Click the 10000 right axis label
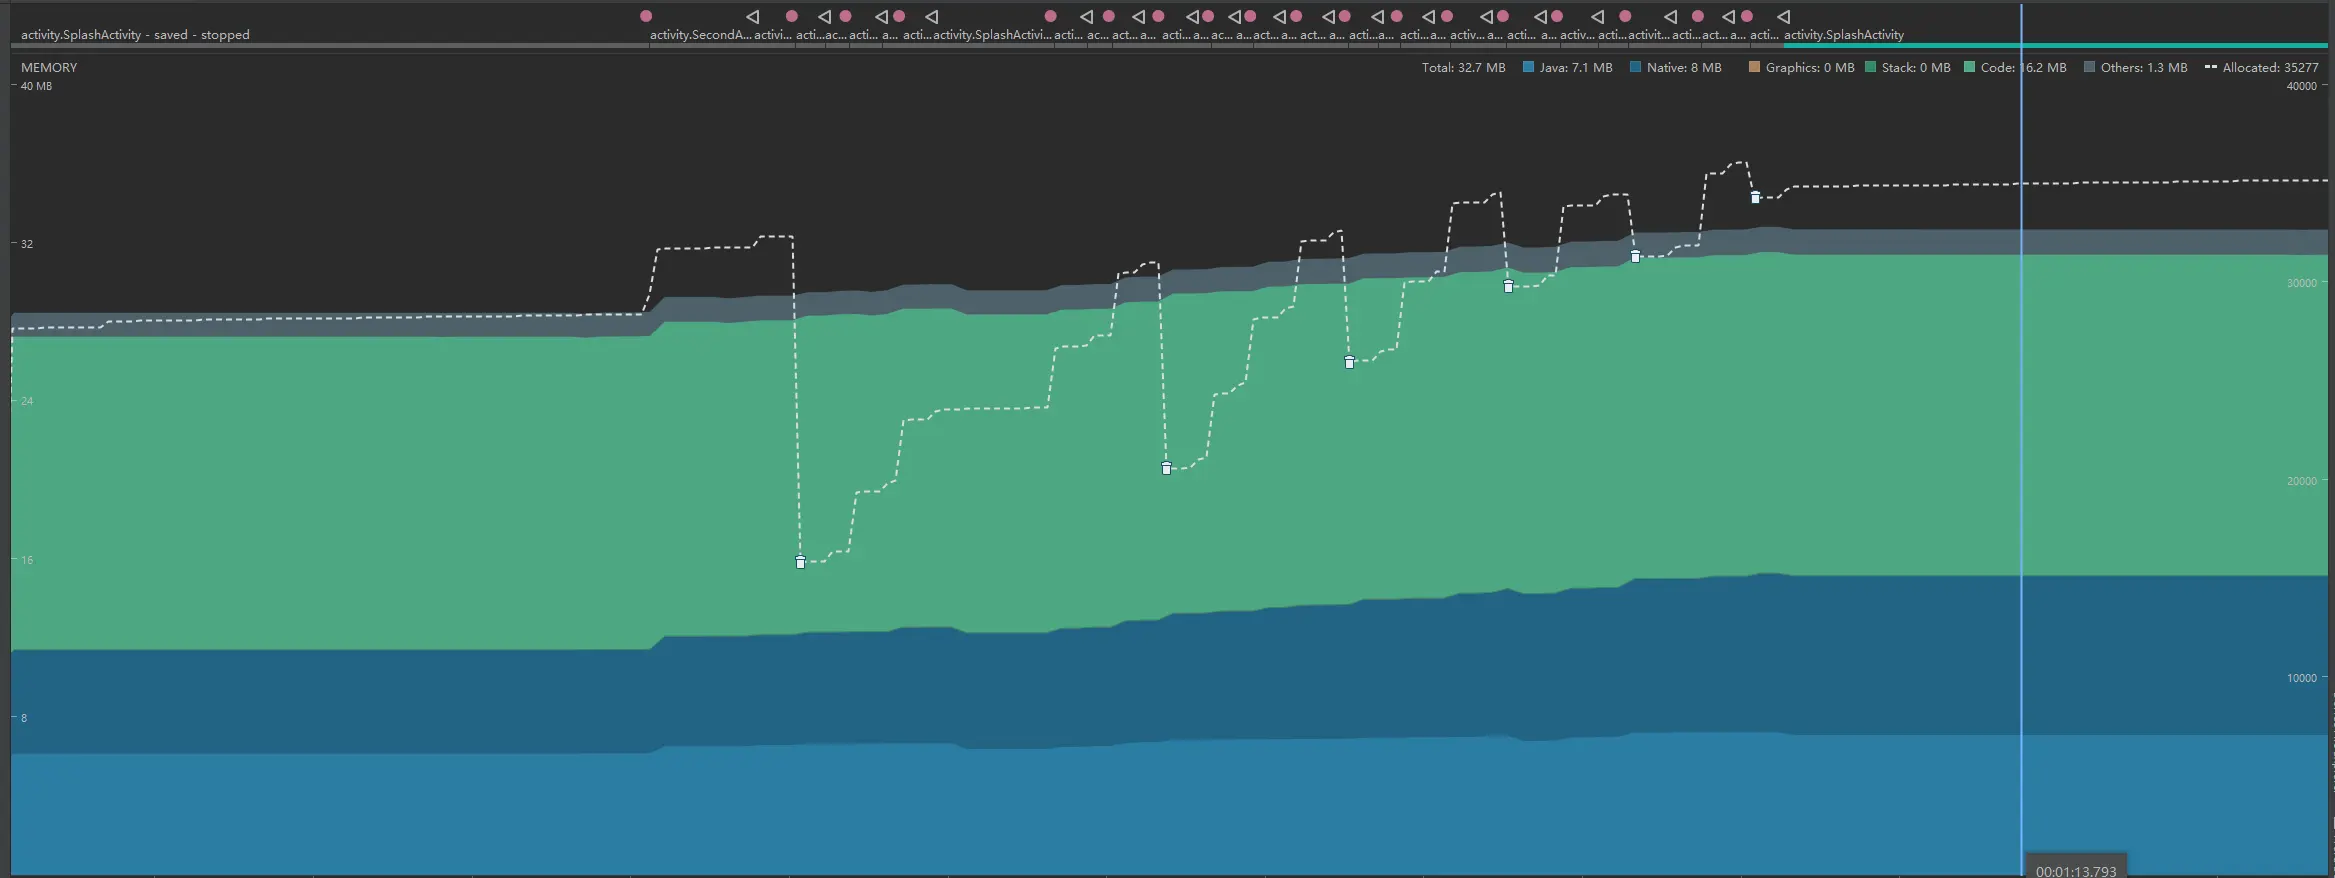This screenshot has height=878, width=2335. point(2302,678)
